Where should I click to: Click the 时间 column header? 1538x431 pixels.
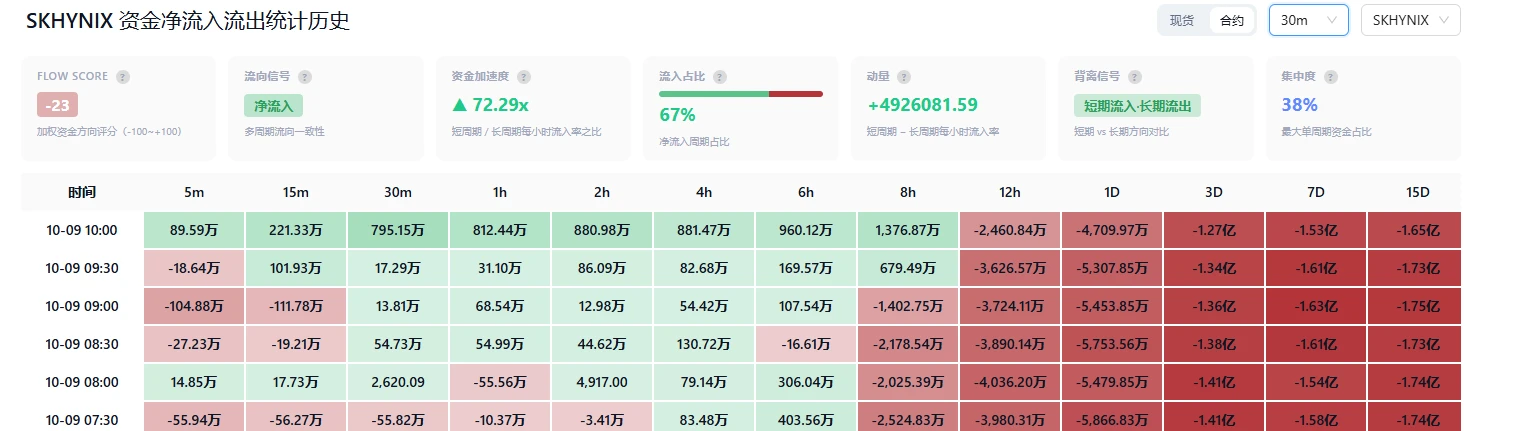[82, 192]
